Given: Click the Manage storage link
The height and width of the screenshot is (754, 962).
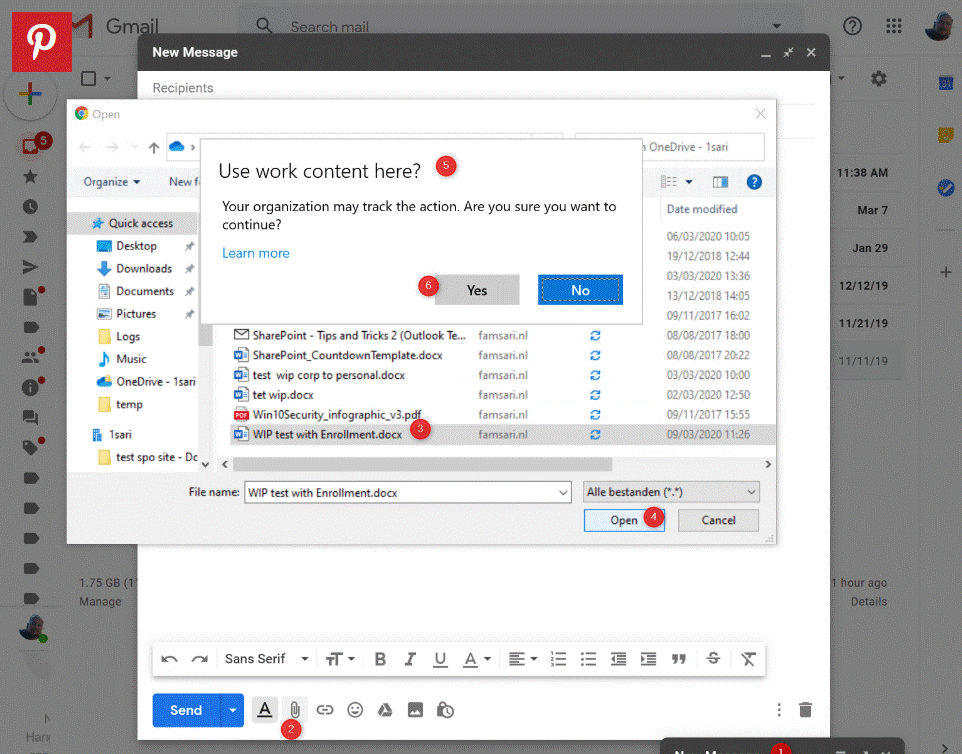Looking at the screenshot, I should click(x=100, y=602).
